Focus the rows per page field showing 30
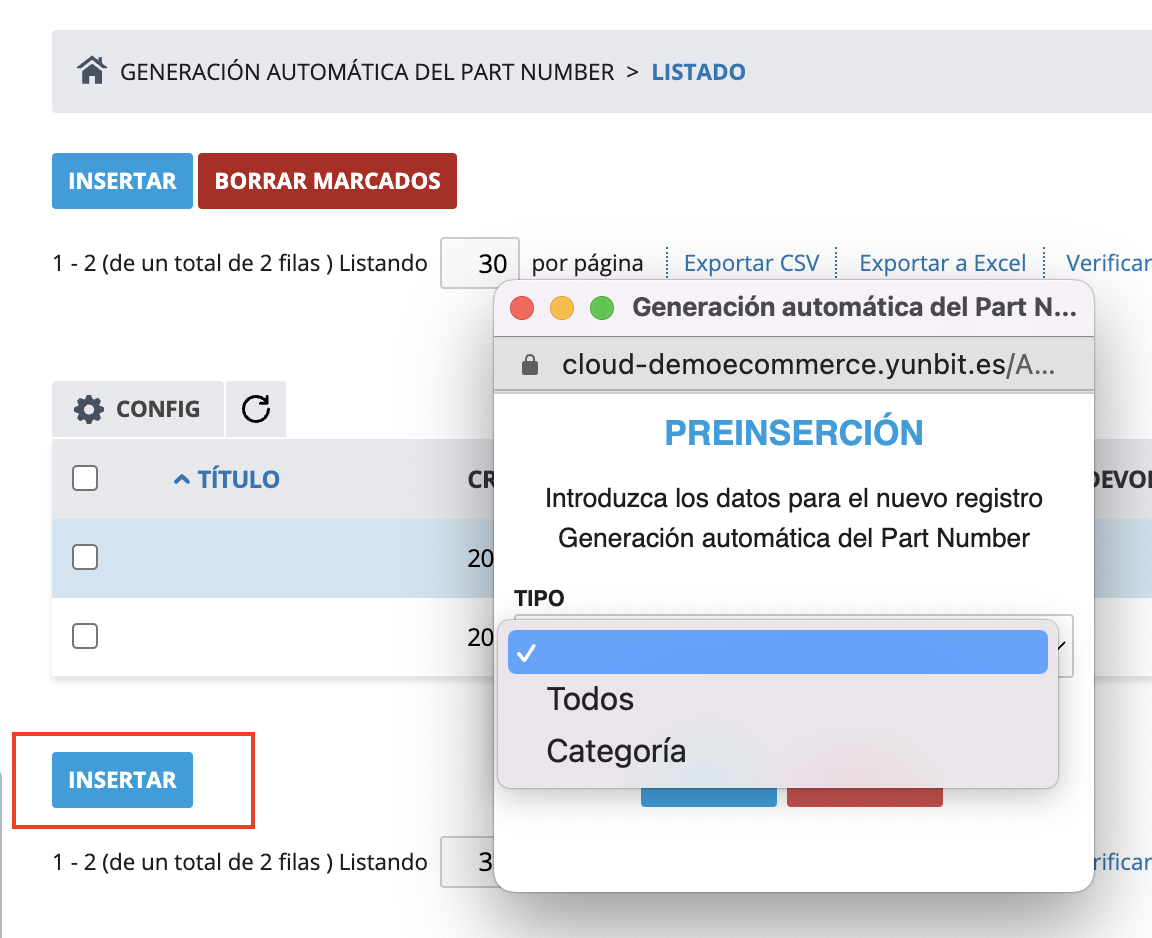The height and width of the screenshot is (938, 1152). pyautogui.click(x=480, y=263)
